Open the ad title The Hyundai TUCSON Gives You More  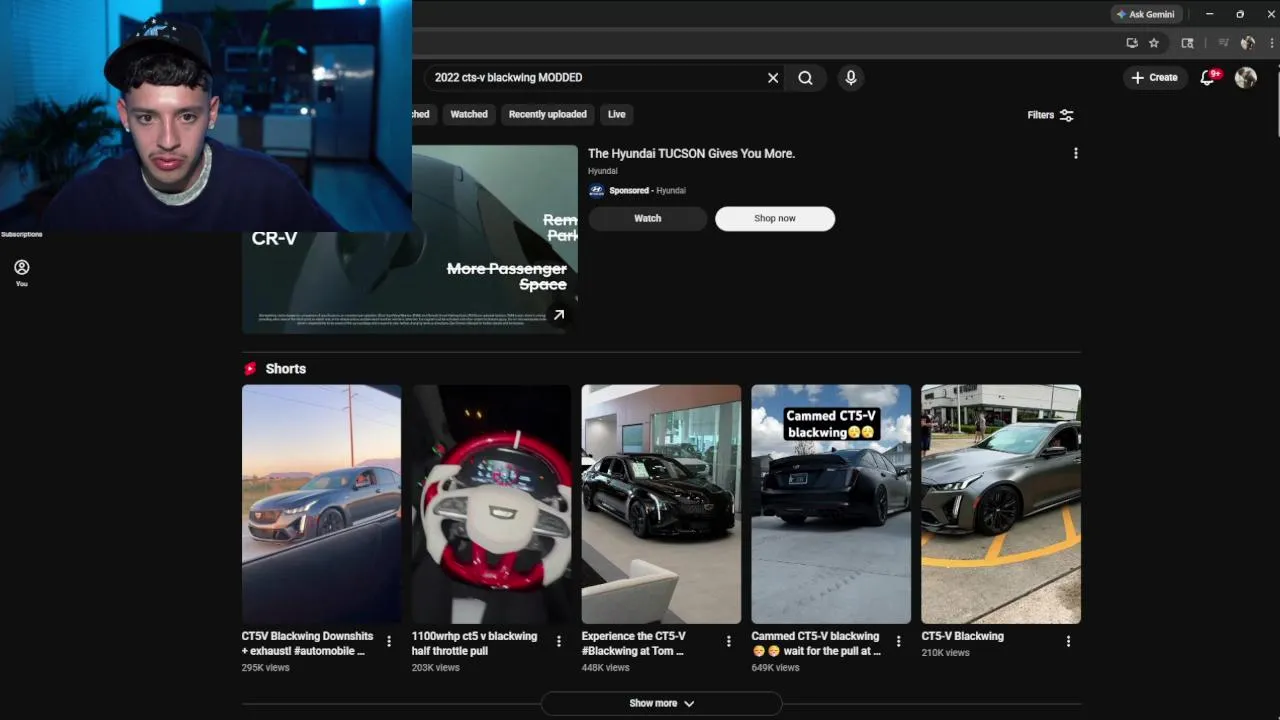(691, 154)
